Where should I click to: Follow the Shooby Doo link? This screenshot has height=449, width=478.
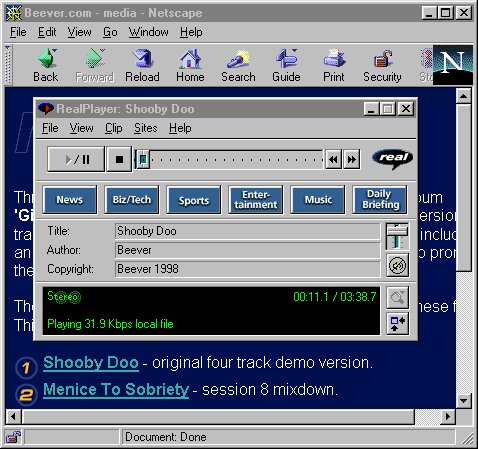[91, 362]
